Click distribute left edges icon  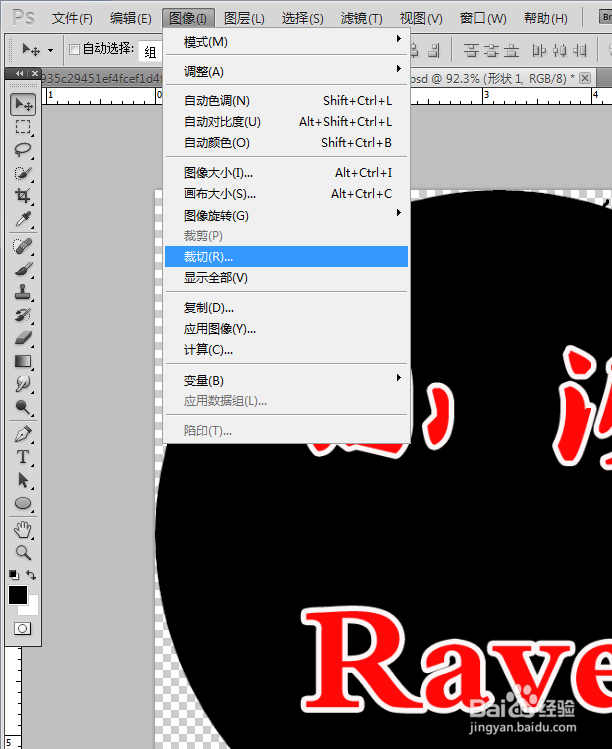[x=539, y=50]
